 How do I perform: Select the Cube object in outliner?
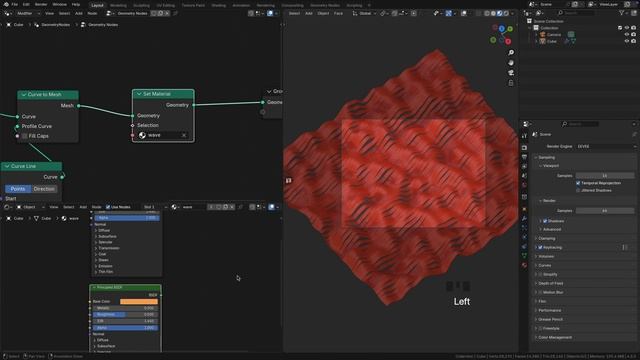point(552,41)
